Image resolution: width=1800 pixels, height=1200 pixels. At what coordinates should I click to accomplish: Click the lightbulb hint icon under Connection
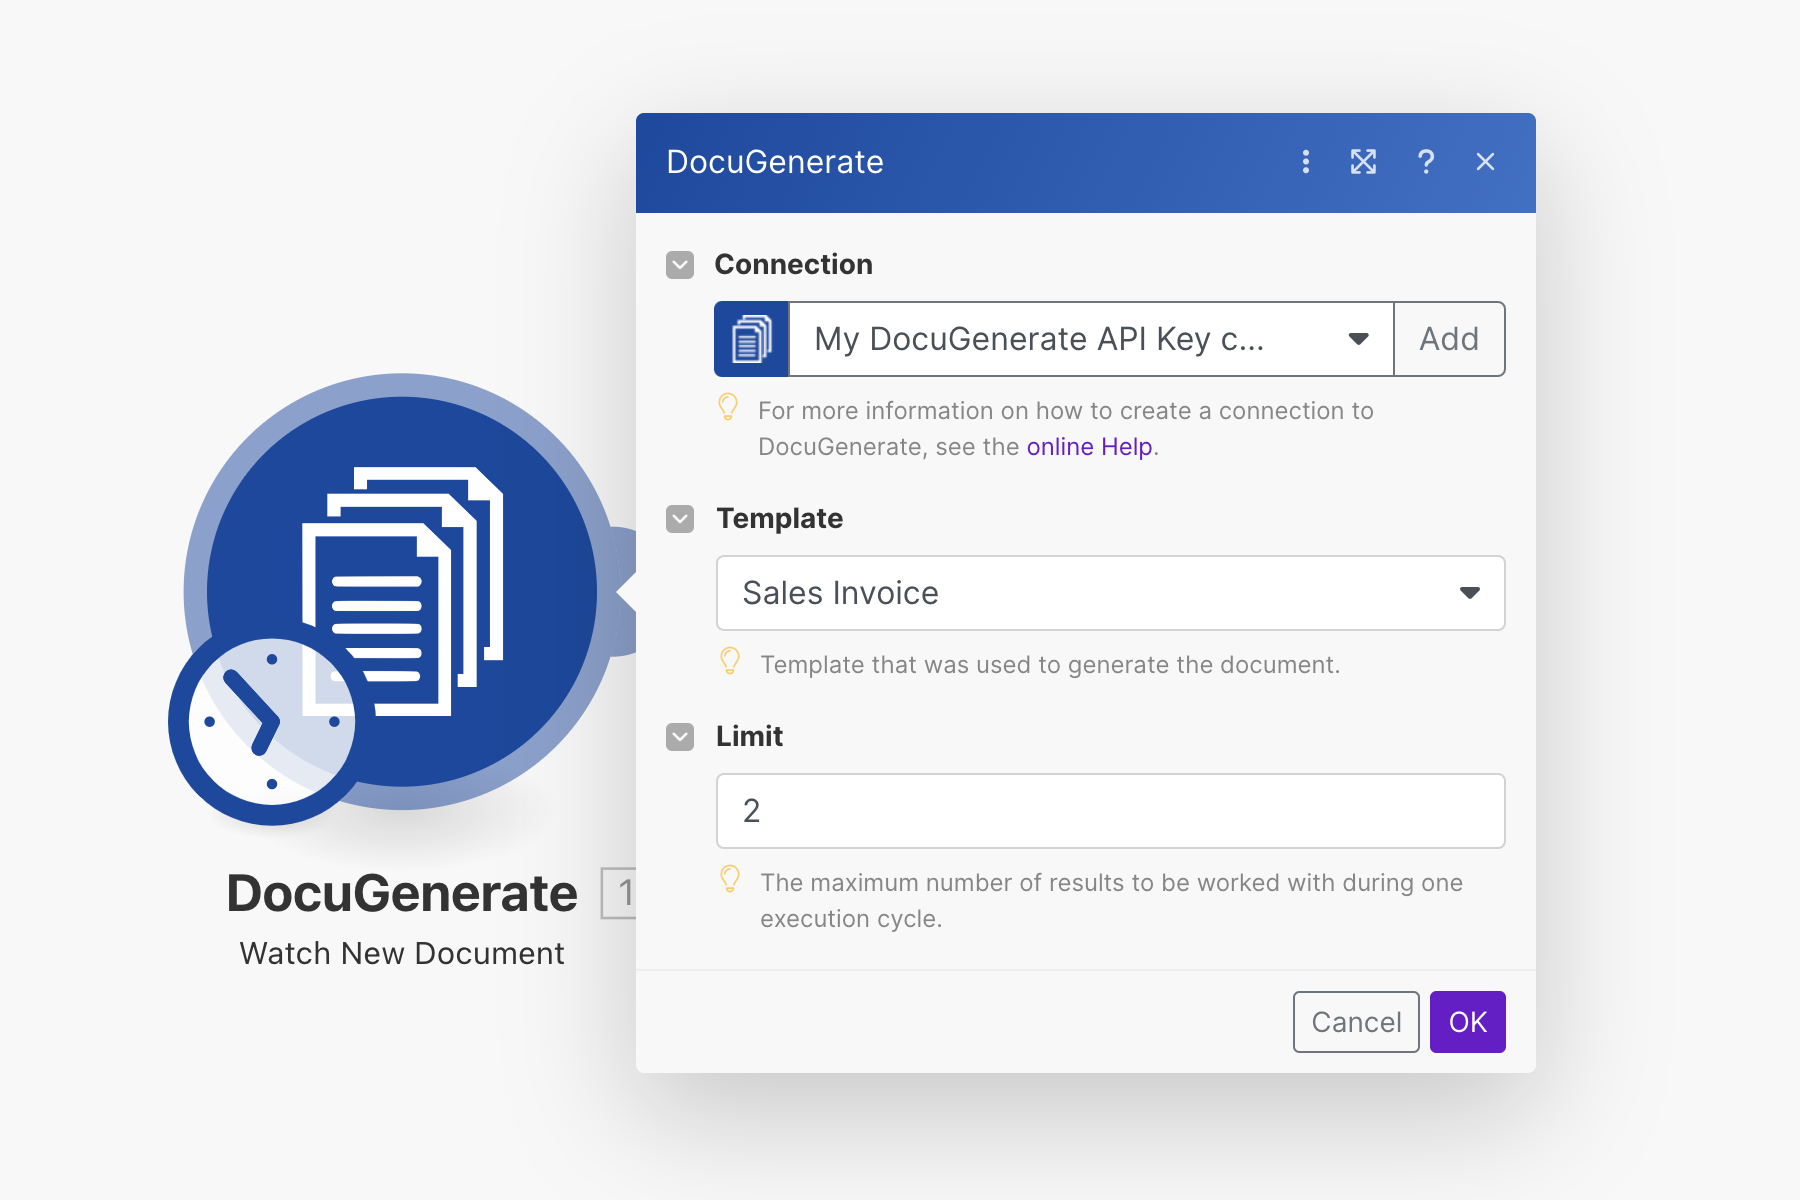728,407
